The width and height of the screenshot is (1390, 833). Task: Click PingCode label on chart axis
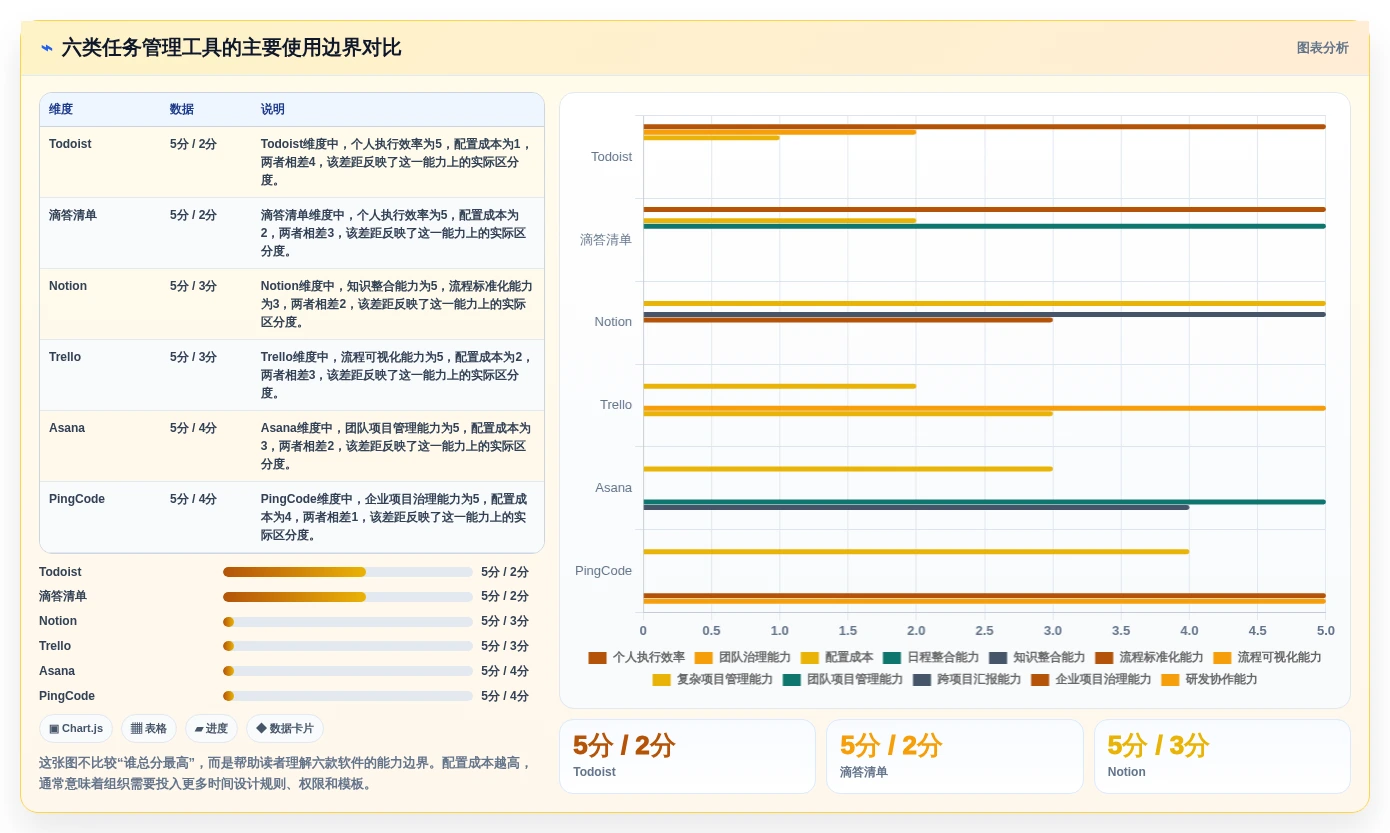[603, 571]
